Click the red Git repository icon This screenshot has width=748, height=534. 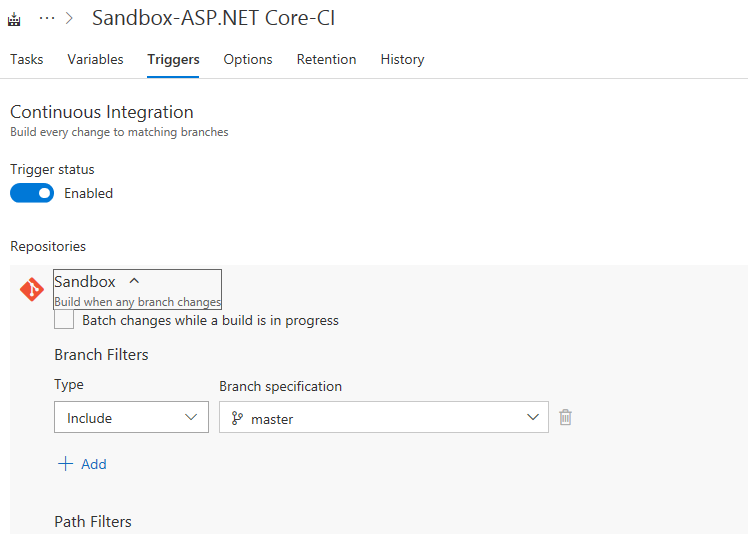32,290
